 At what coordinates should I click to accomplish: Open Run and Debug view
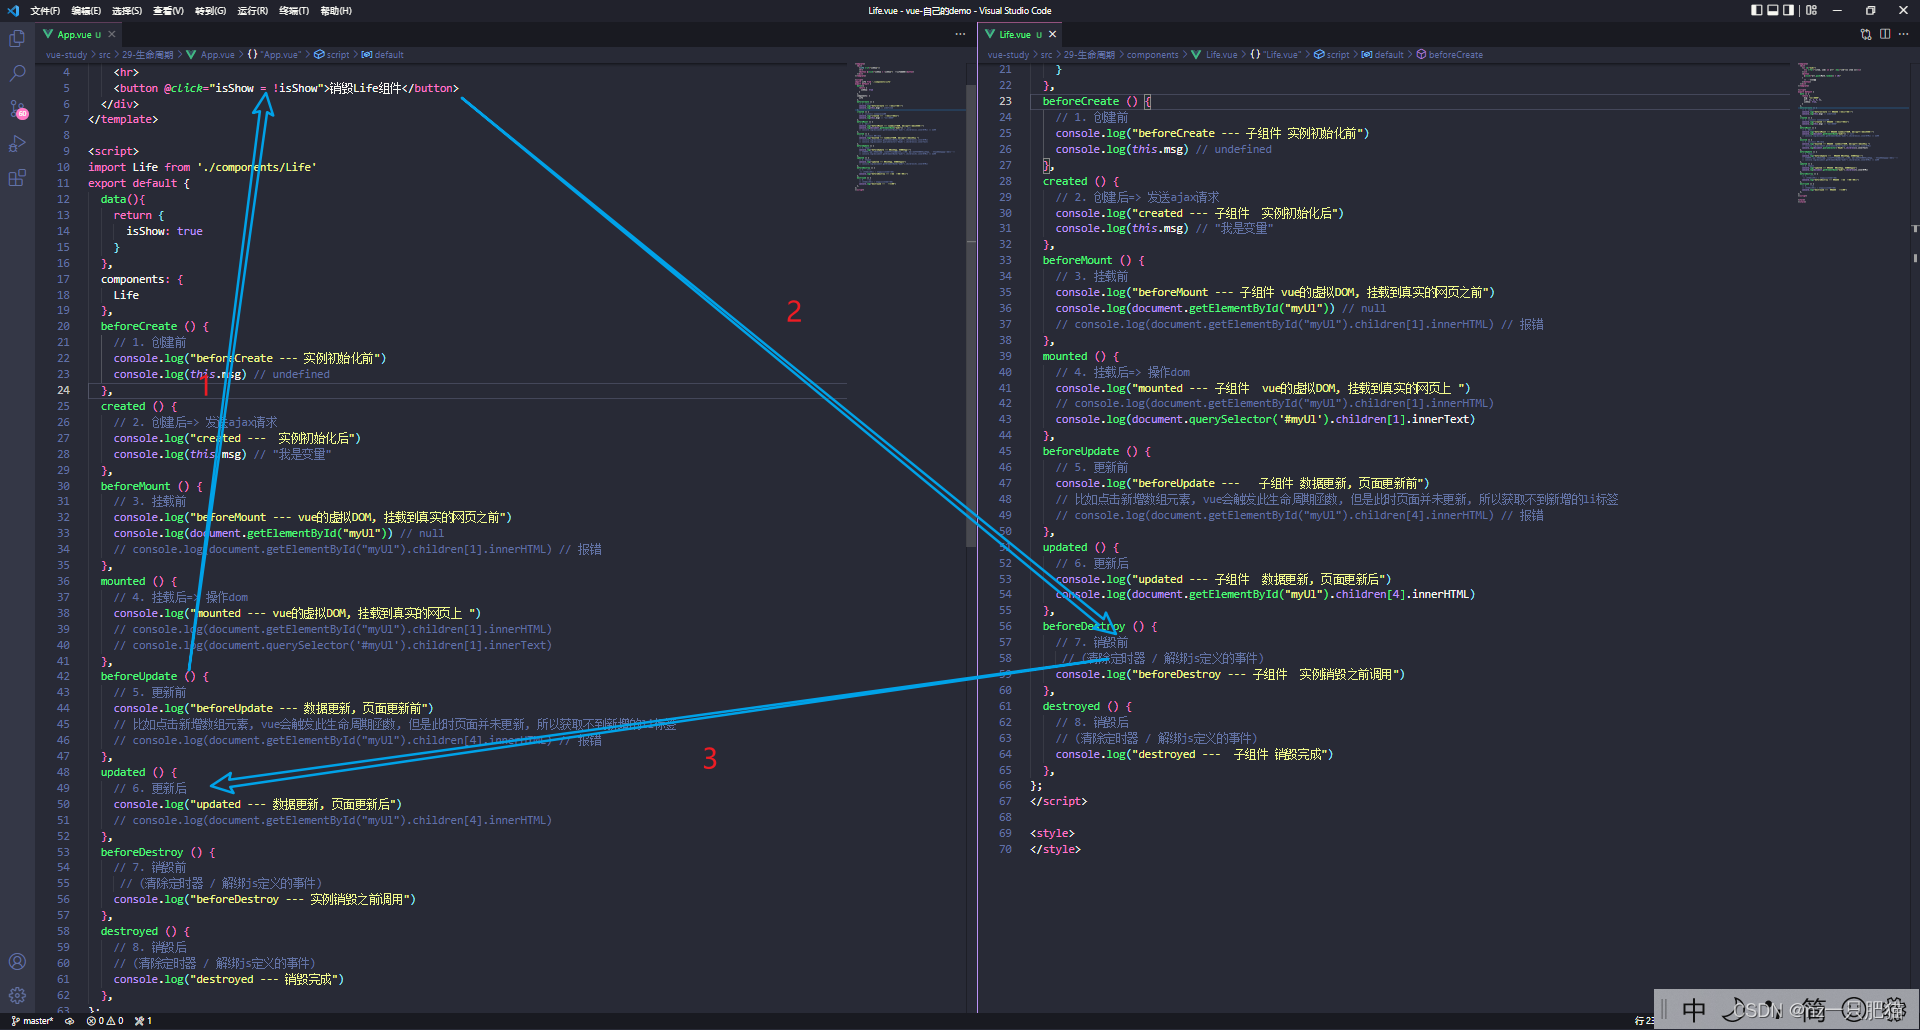17,144
